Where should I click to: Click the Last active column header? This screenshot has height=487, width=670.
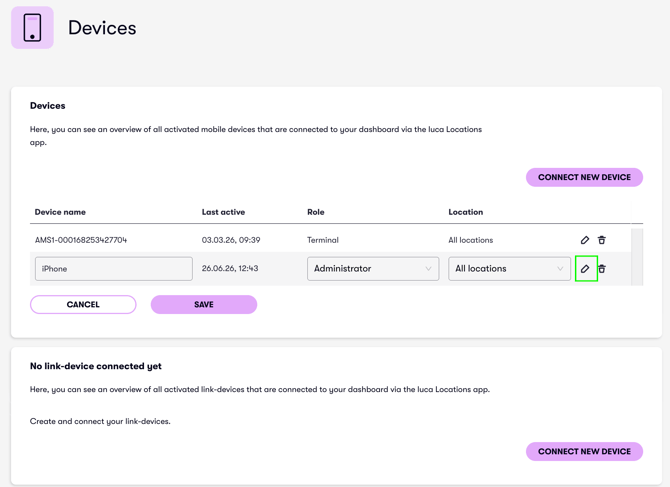(x=223, y=212)
